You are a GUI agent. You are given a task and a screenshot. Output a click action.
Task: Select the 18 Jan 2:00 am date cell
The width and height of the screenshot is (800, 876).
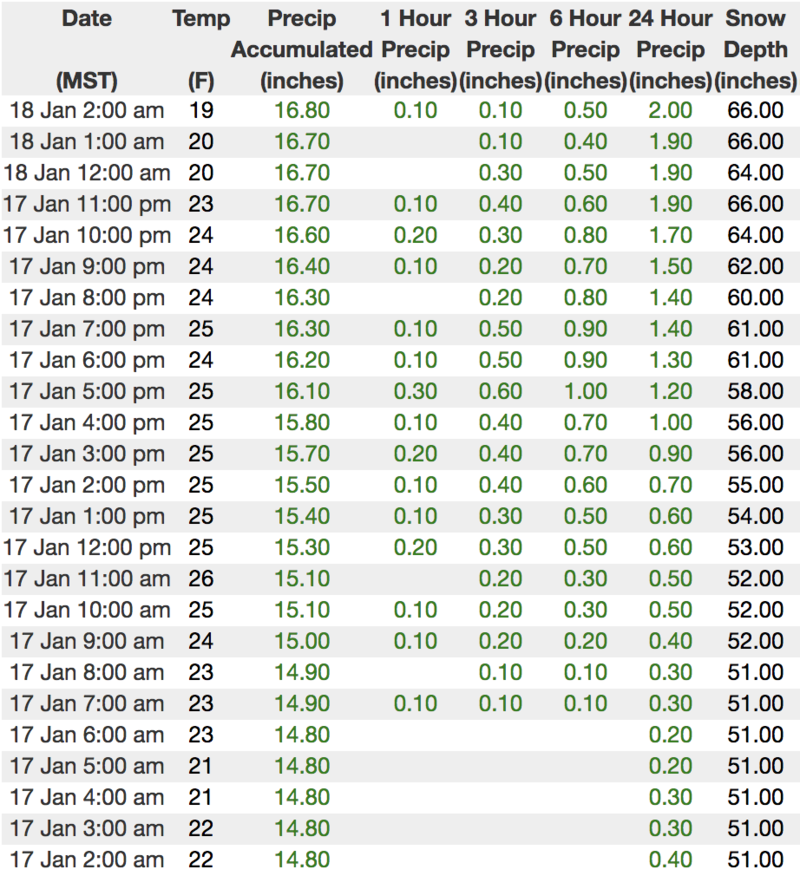pyautogui.click(x=86, y=110)
